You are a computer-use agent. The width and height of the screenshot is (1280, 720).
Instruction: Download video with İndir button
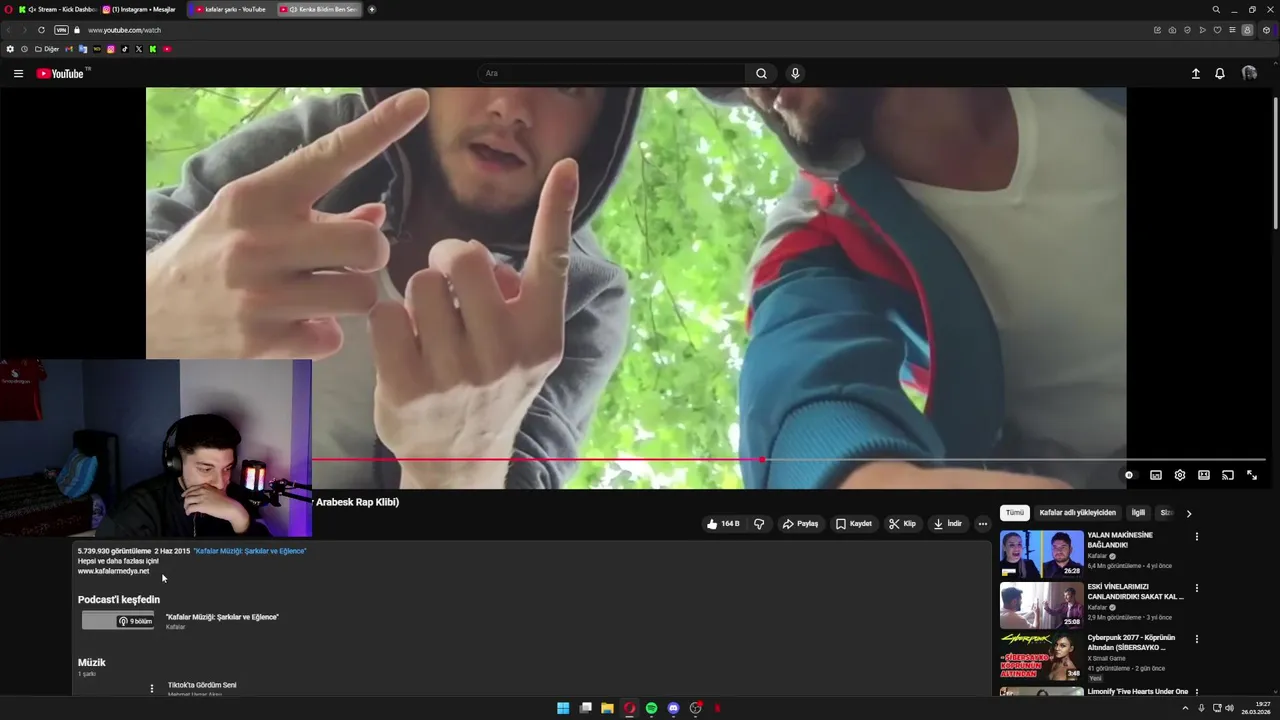coord(947,524)
